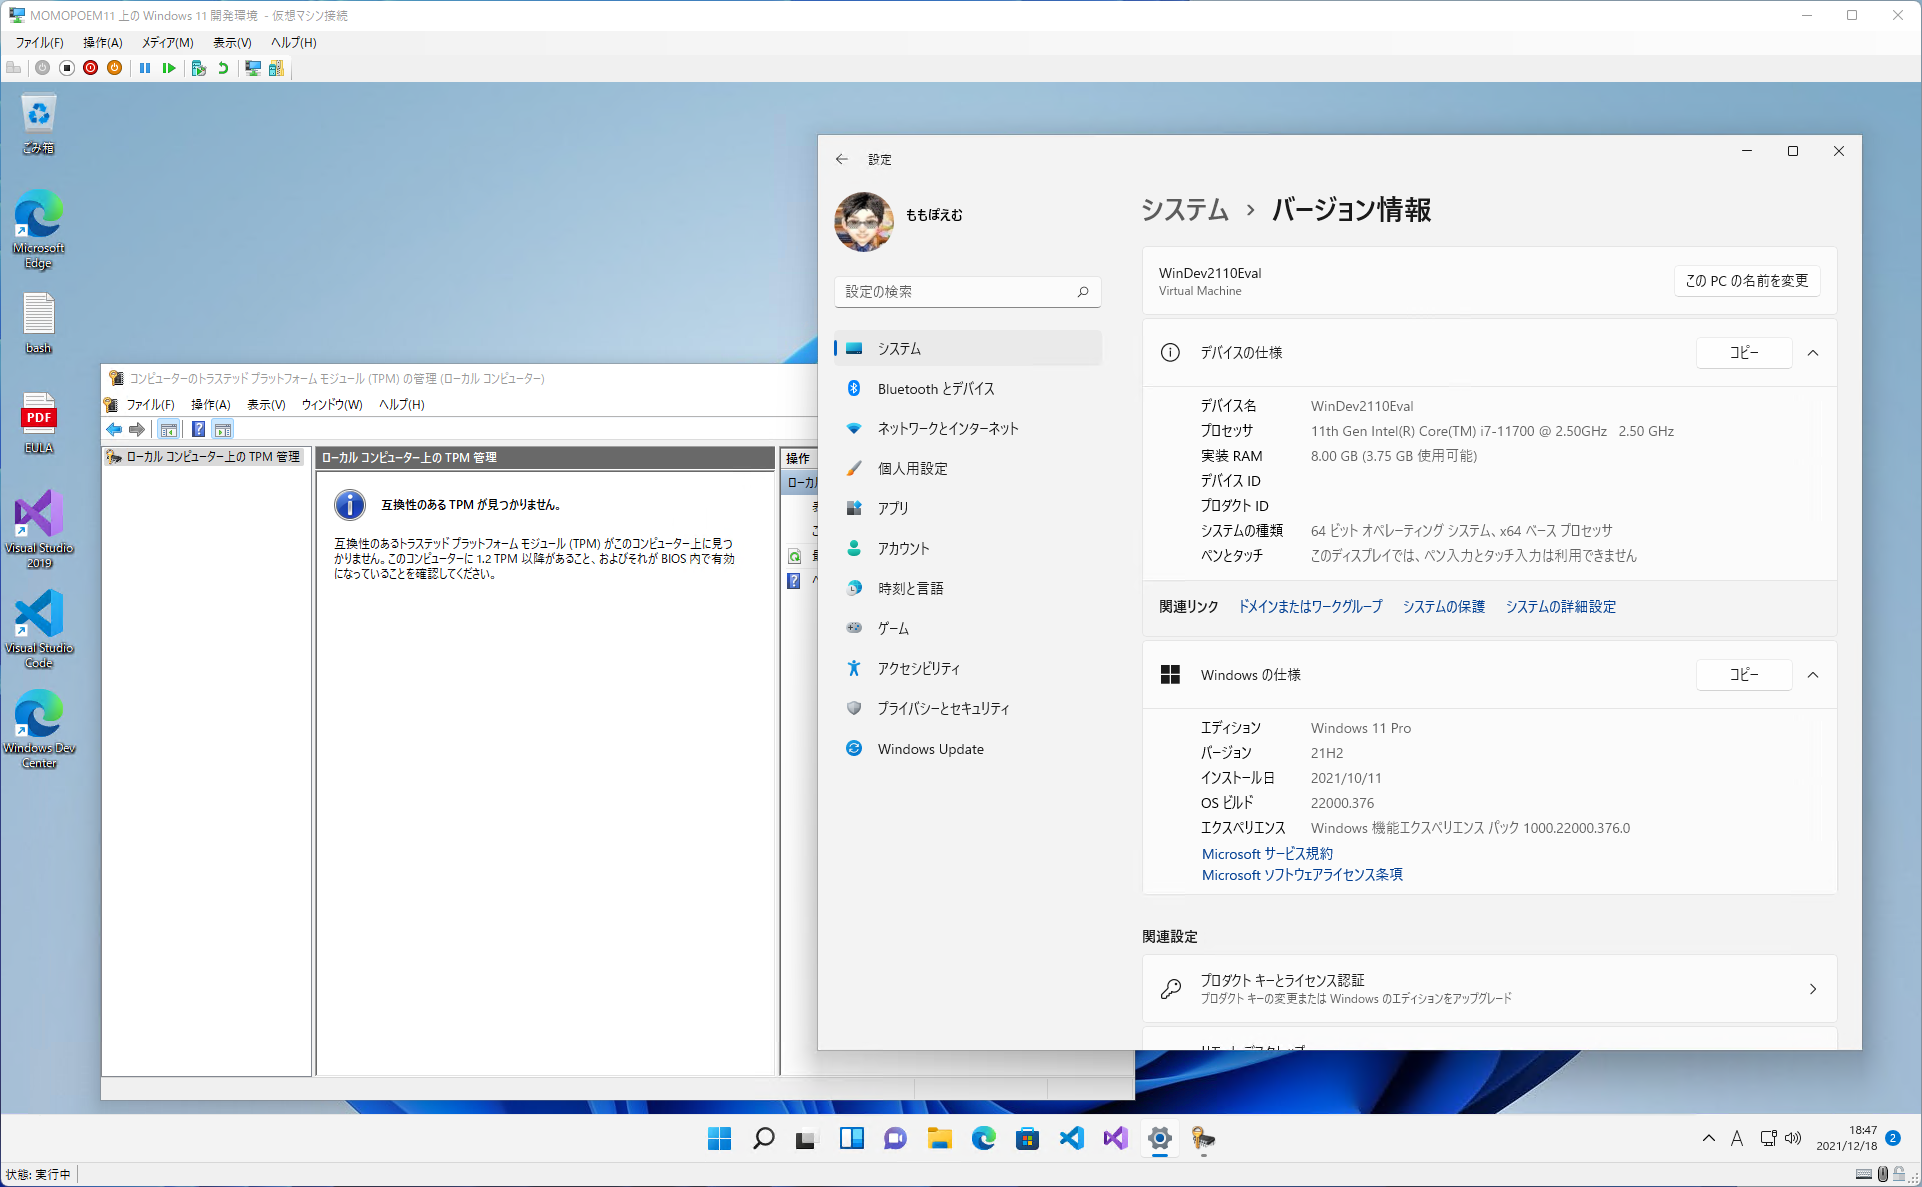Click the Ctrl+Alt+Del icon in VM toolbar

14,68
